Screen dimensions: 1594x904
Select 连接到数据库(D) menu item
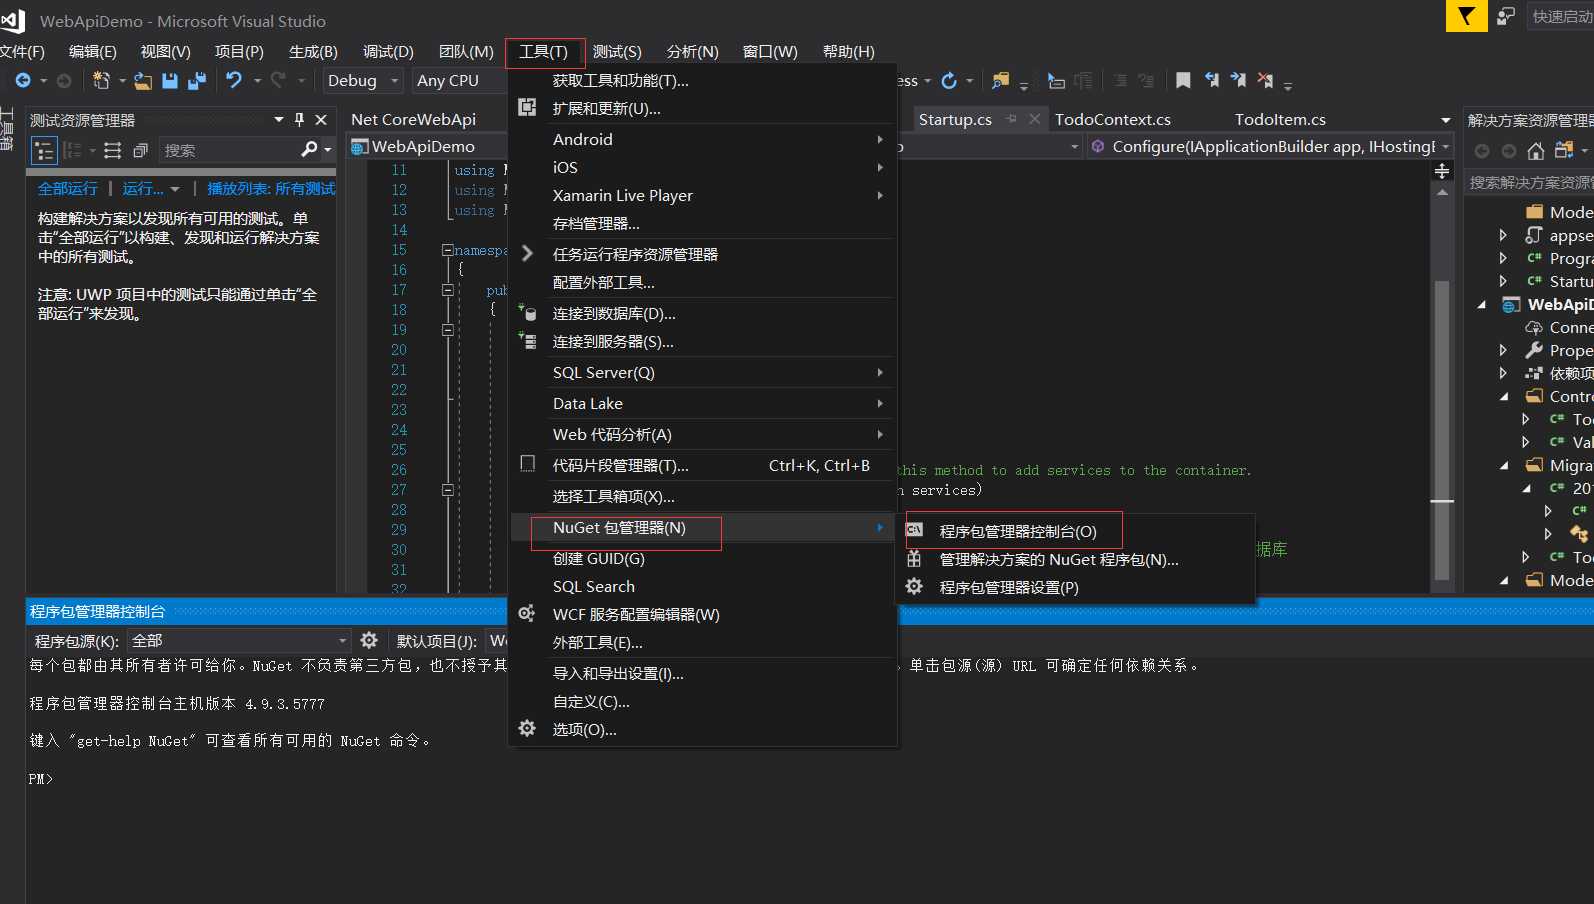coord(703,313)
